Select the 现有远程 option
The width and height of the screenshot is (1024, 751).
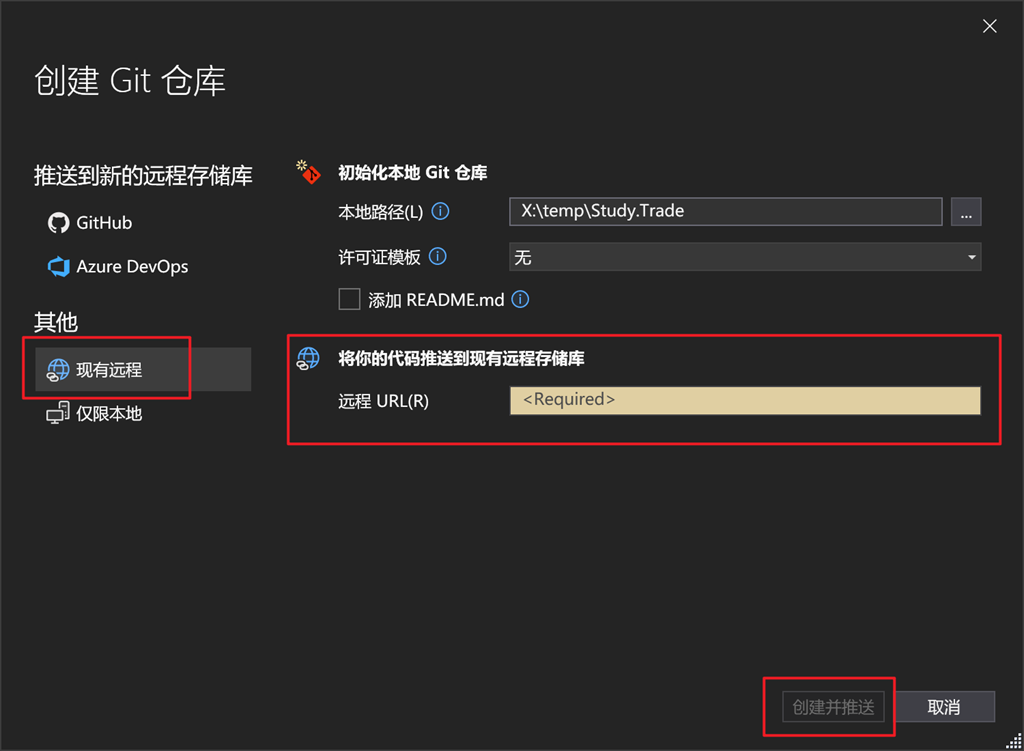pyautogui.click(x=142, y=370)
